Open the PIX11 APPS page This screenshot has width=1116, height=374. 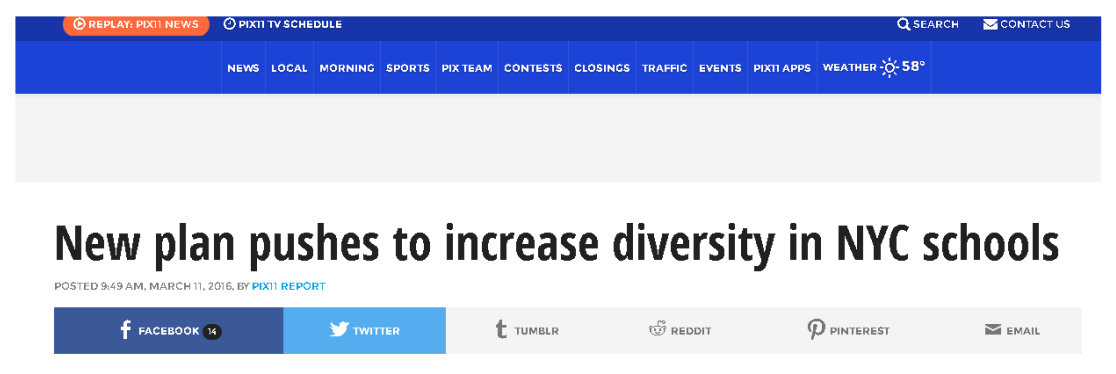pyautogui.click(x=782, y=68)
